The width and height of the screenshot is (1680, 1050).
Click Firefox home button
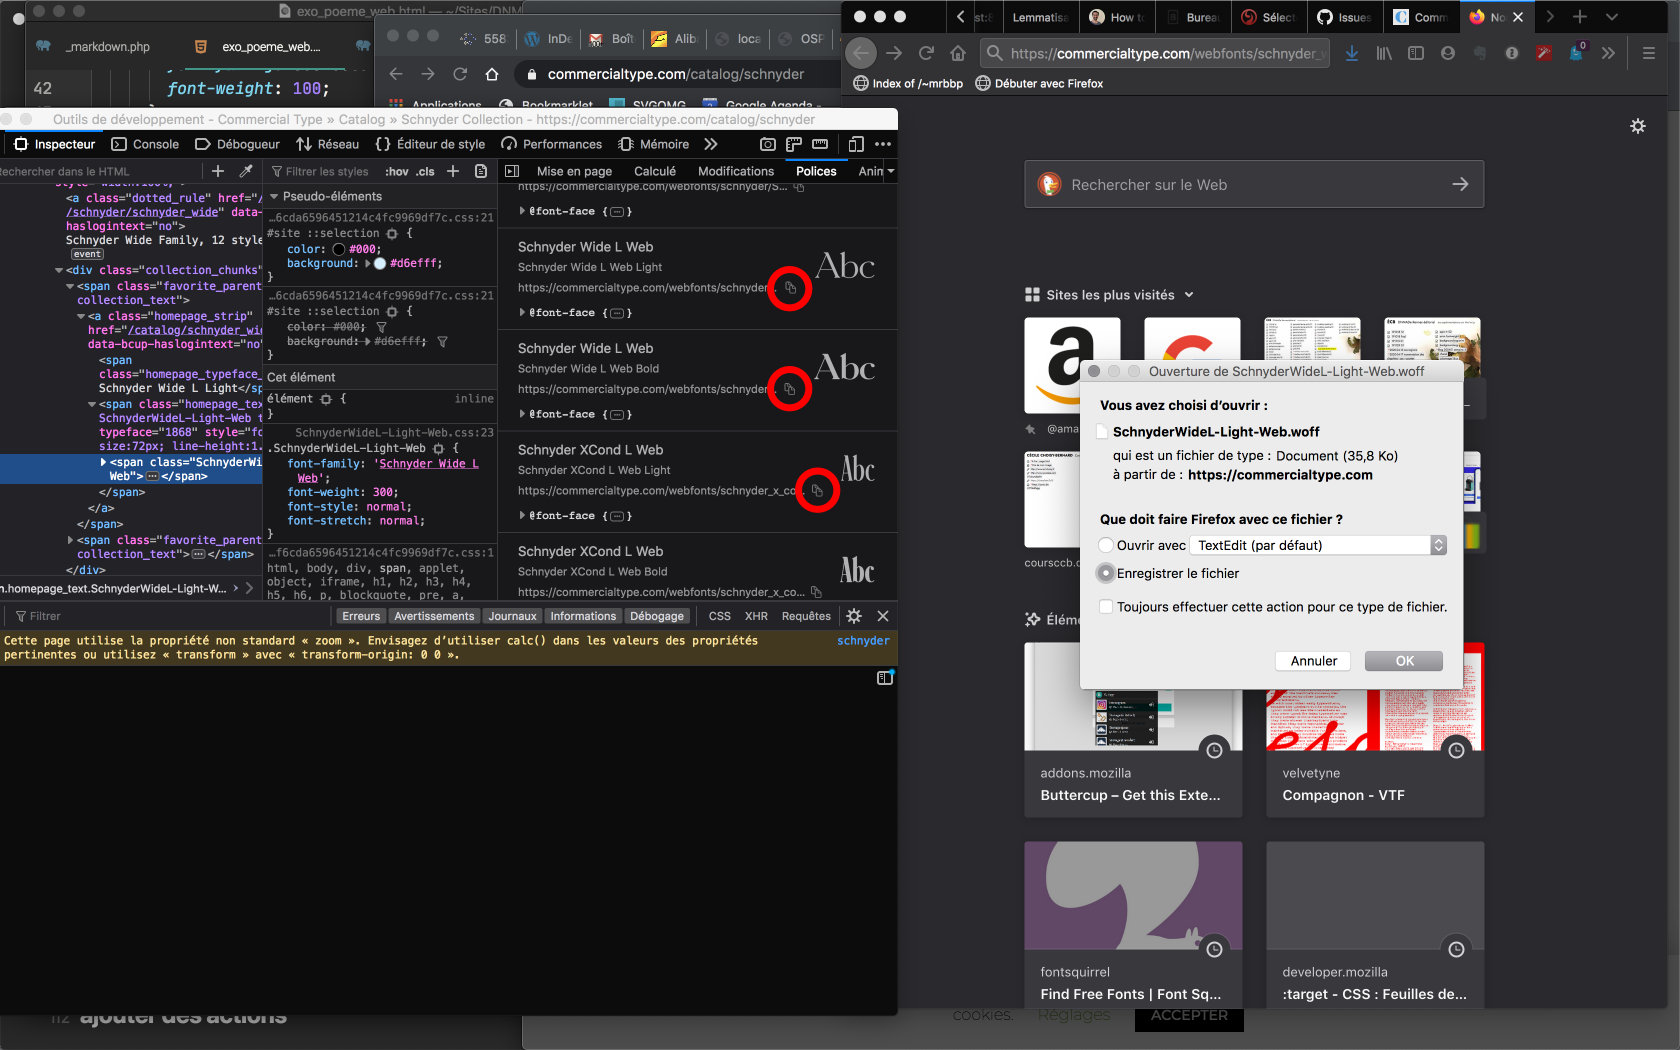click(958, 53)
